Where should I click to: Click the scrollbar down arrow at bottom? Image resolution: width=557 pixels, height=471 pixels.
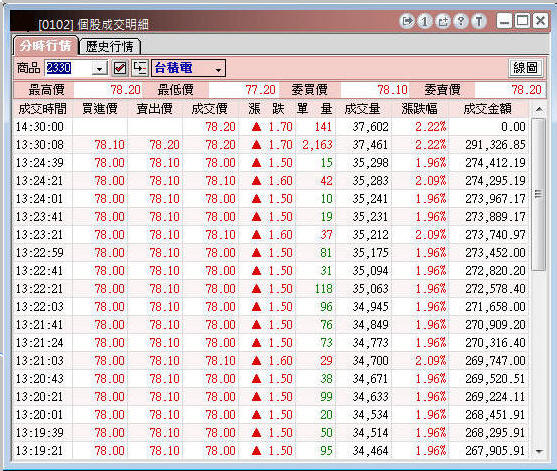[x=540, y=451]
